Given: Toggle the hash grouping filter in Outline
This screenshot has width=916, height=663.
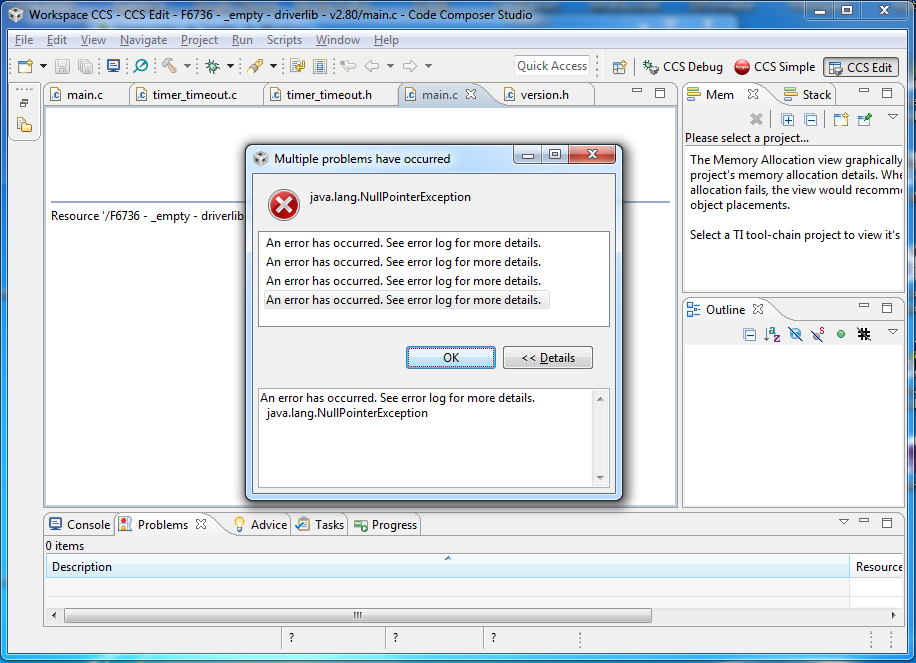Looking at the screenshot, I should click(x=864, y=334).
